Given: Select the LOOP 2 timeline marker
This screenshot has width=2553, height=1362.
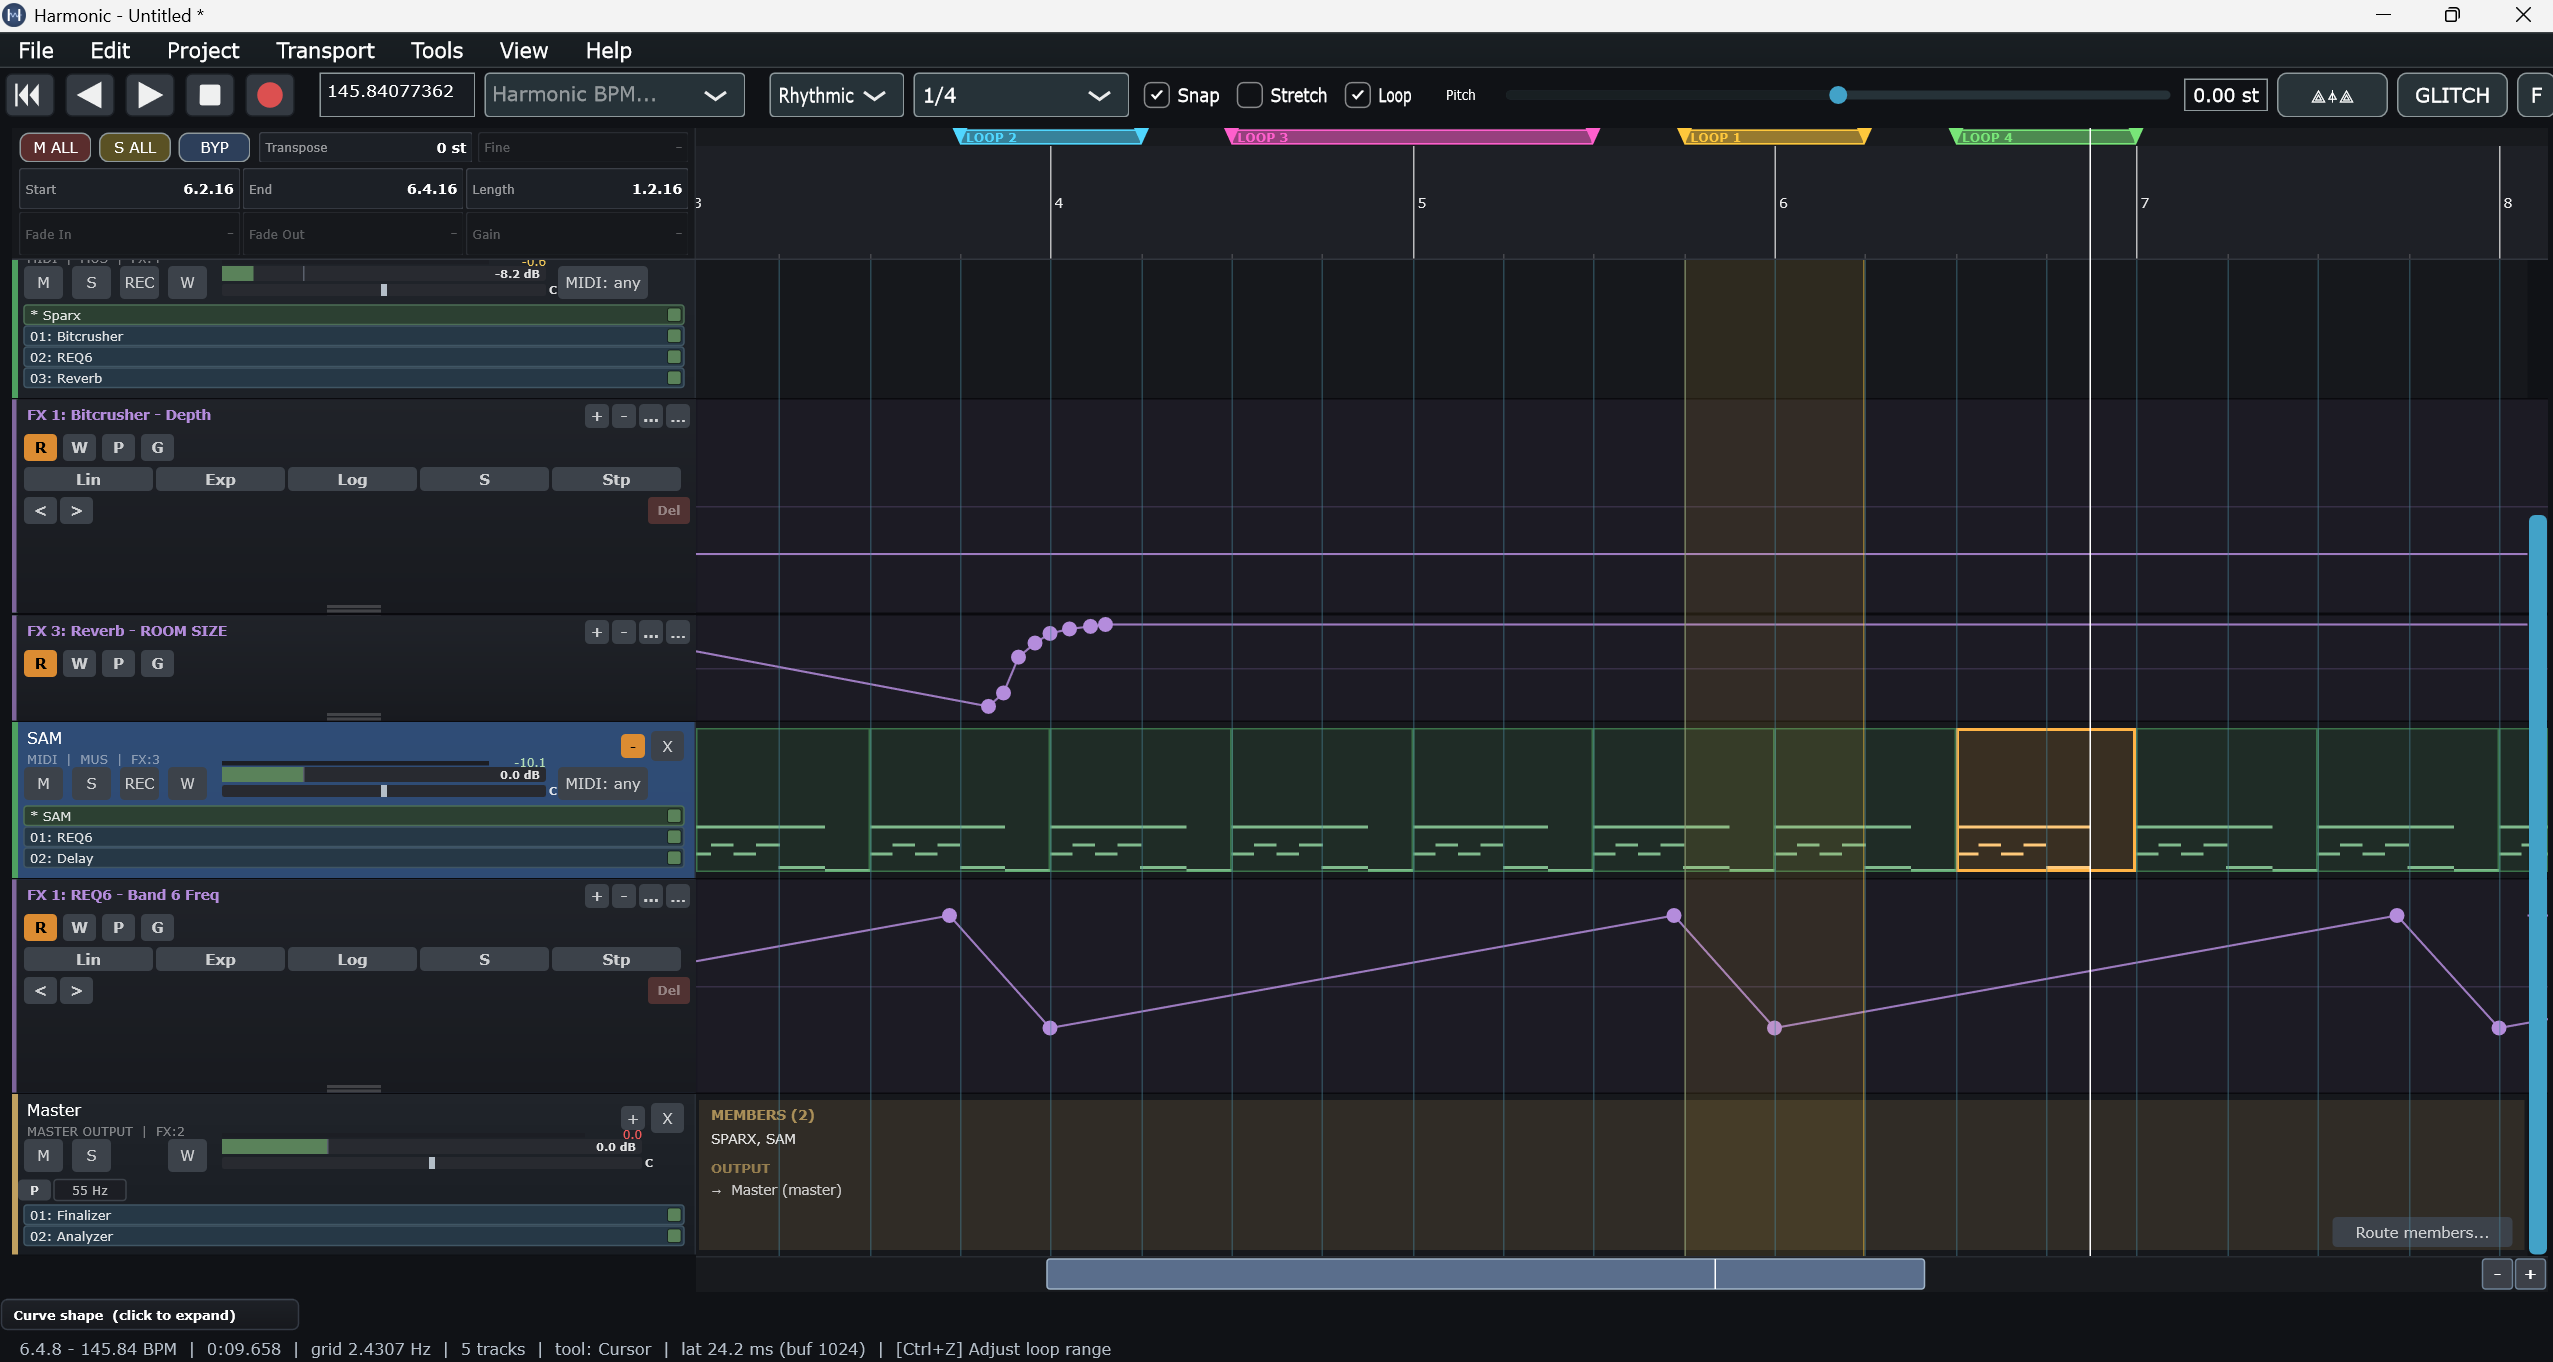Looking at the screenshot, I should click(x=1050, y=137).
